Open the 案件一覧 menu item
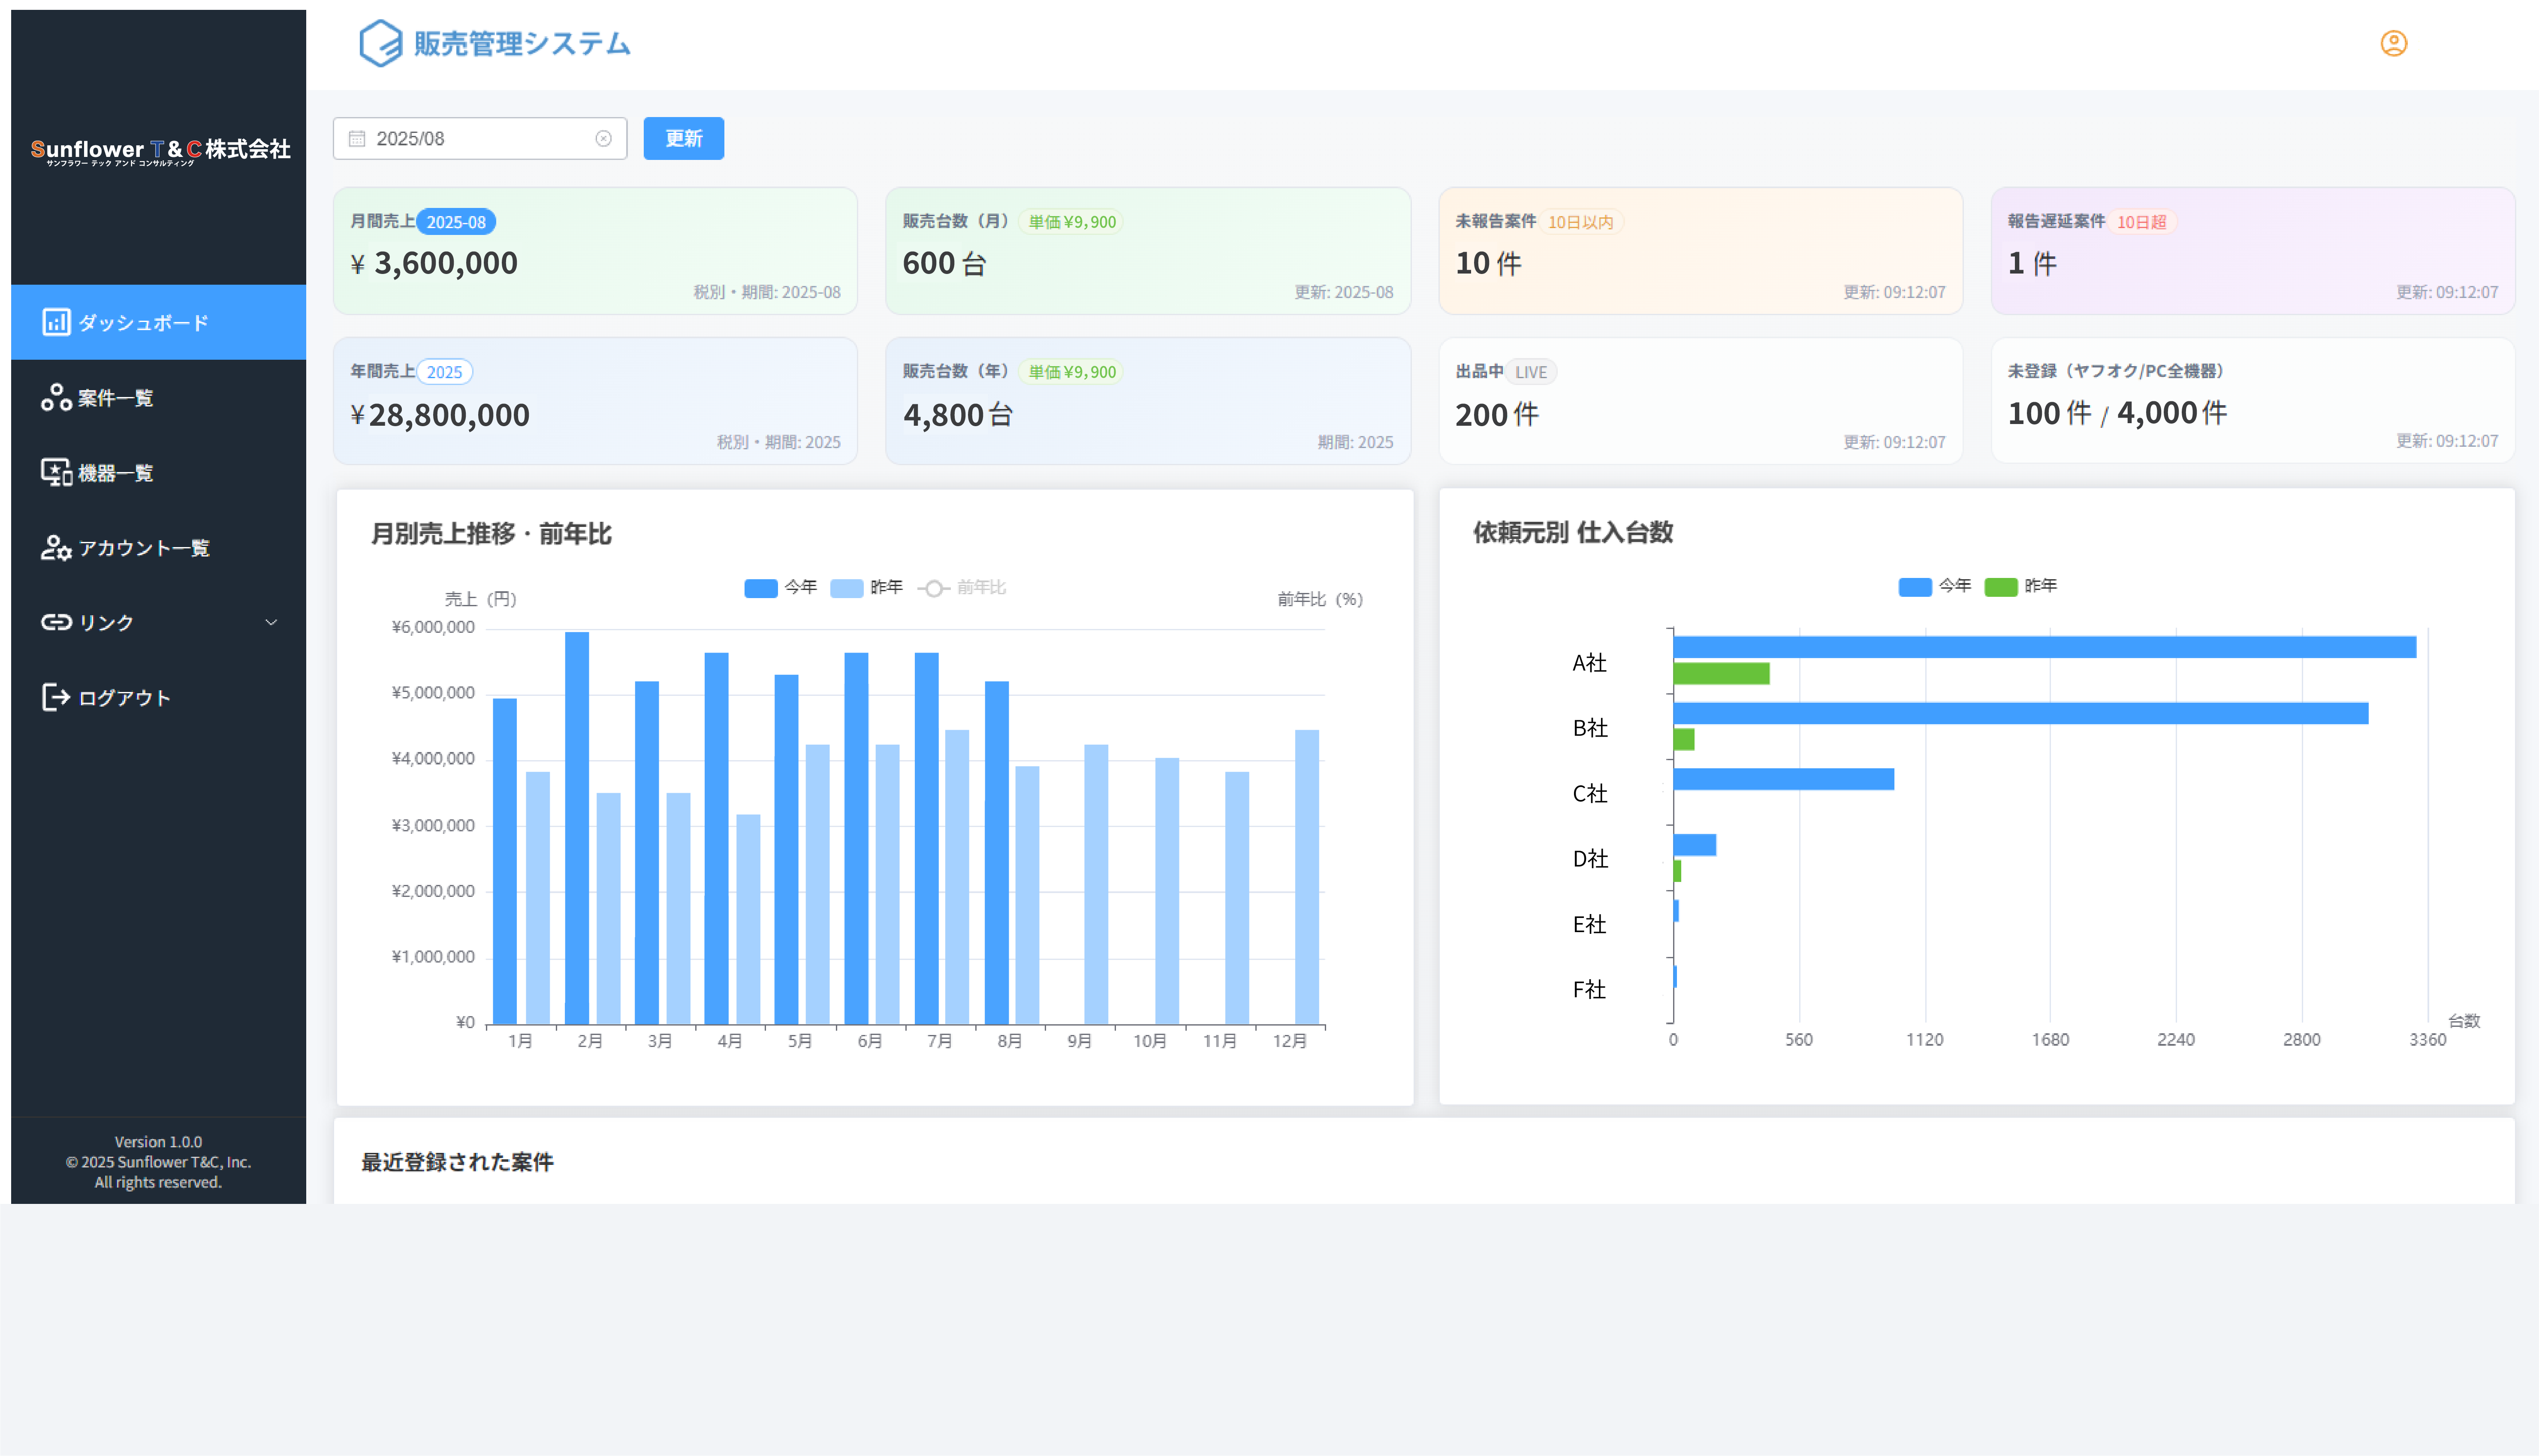 pyautogui.click(x=158, y=397)
